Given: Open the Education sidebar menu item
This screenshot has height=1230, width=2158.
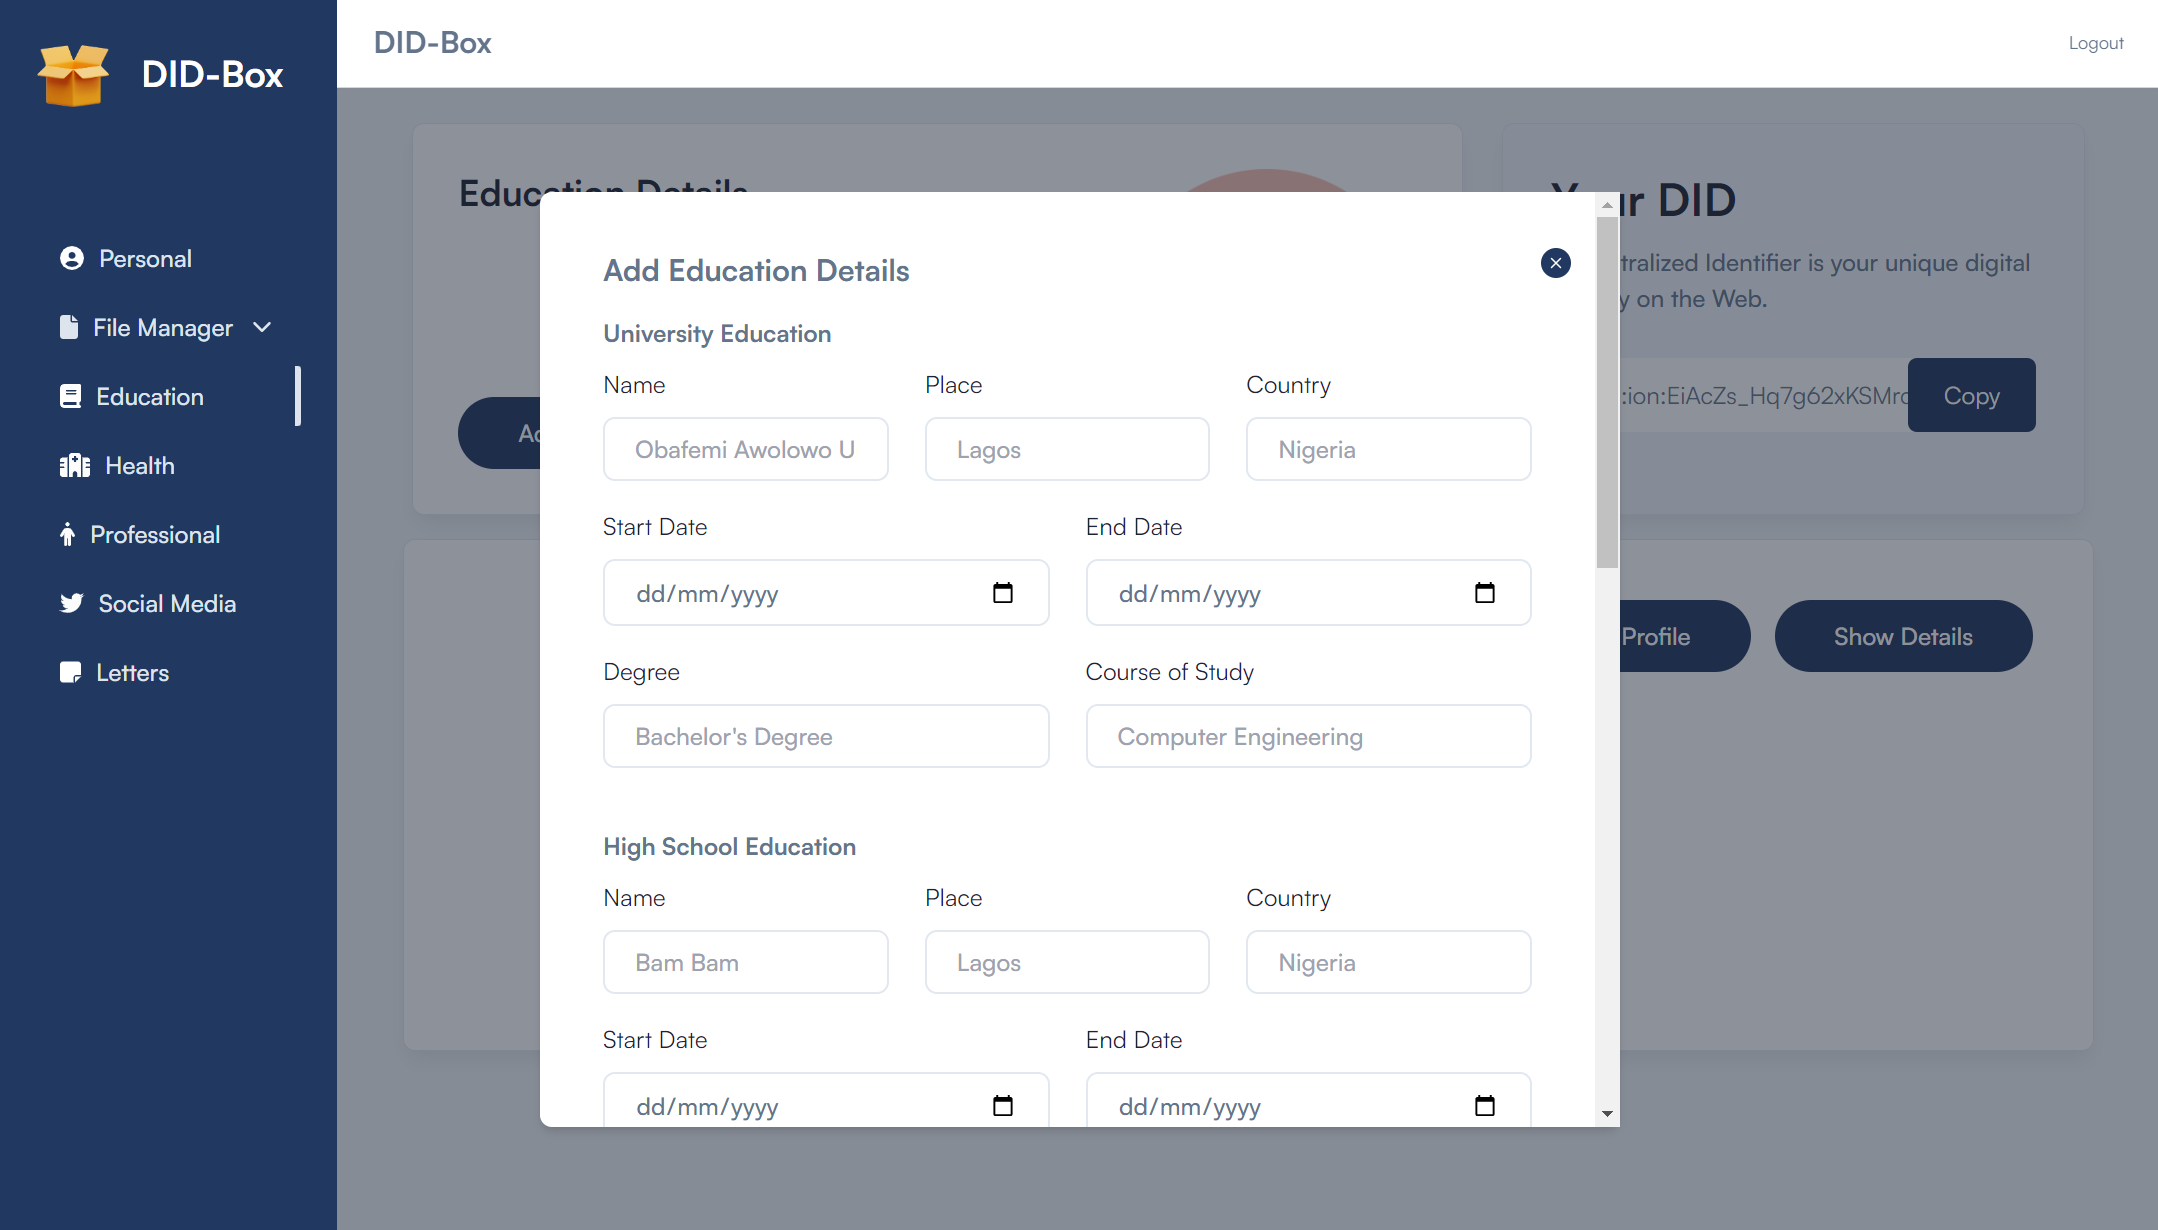Looking at the screenshot, I should (x=150, y=397).
